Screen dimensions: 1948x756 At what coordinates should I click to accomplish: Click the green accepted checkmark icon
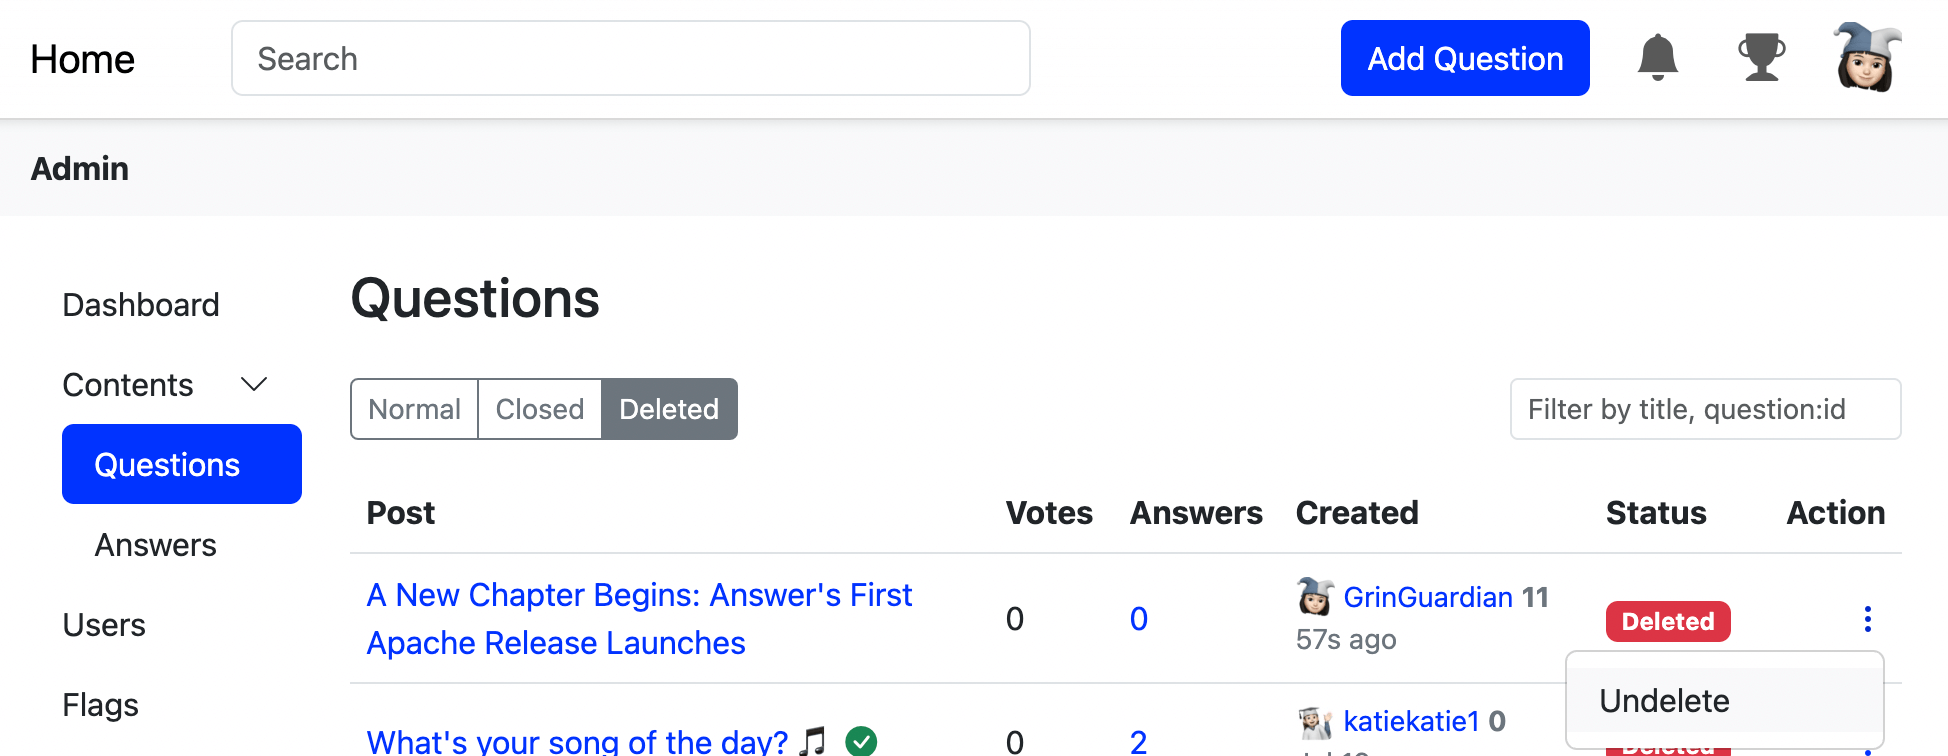861,741
